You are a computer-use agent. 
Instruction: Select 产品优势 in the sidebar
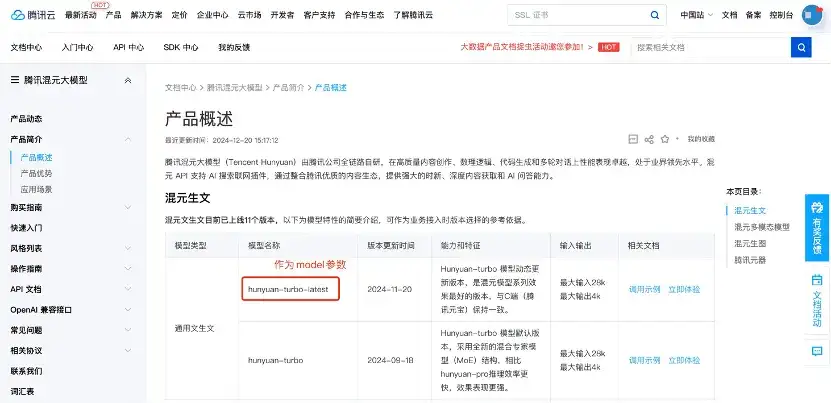point(37,174)
